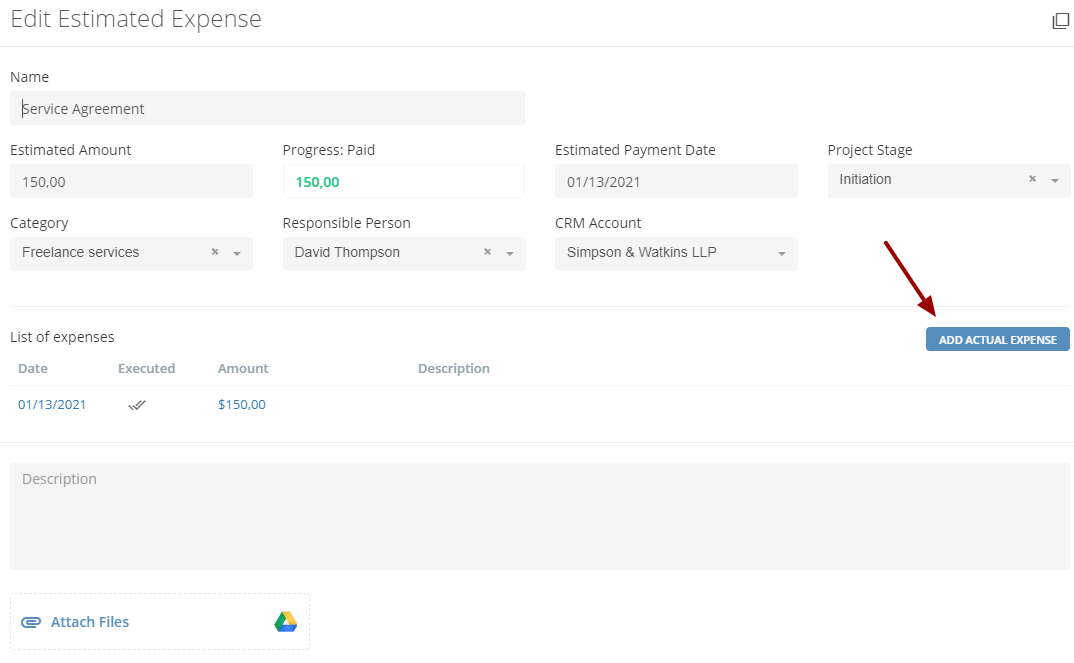Open the Responsible Person dropdown arrow

[510, 253]
